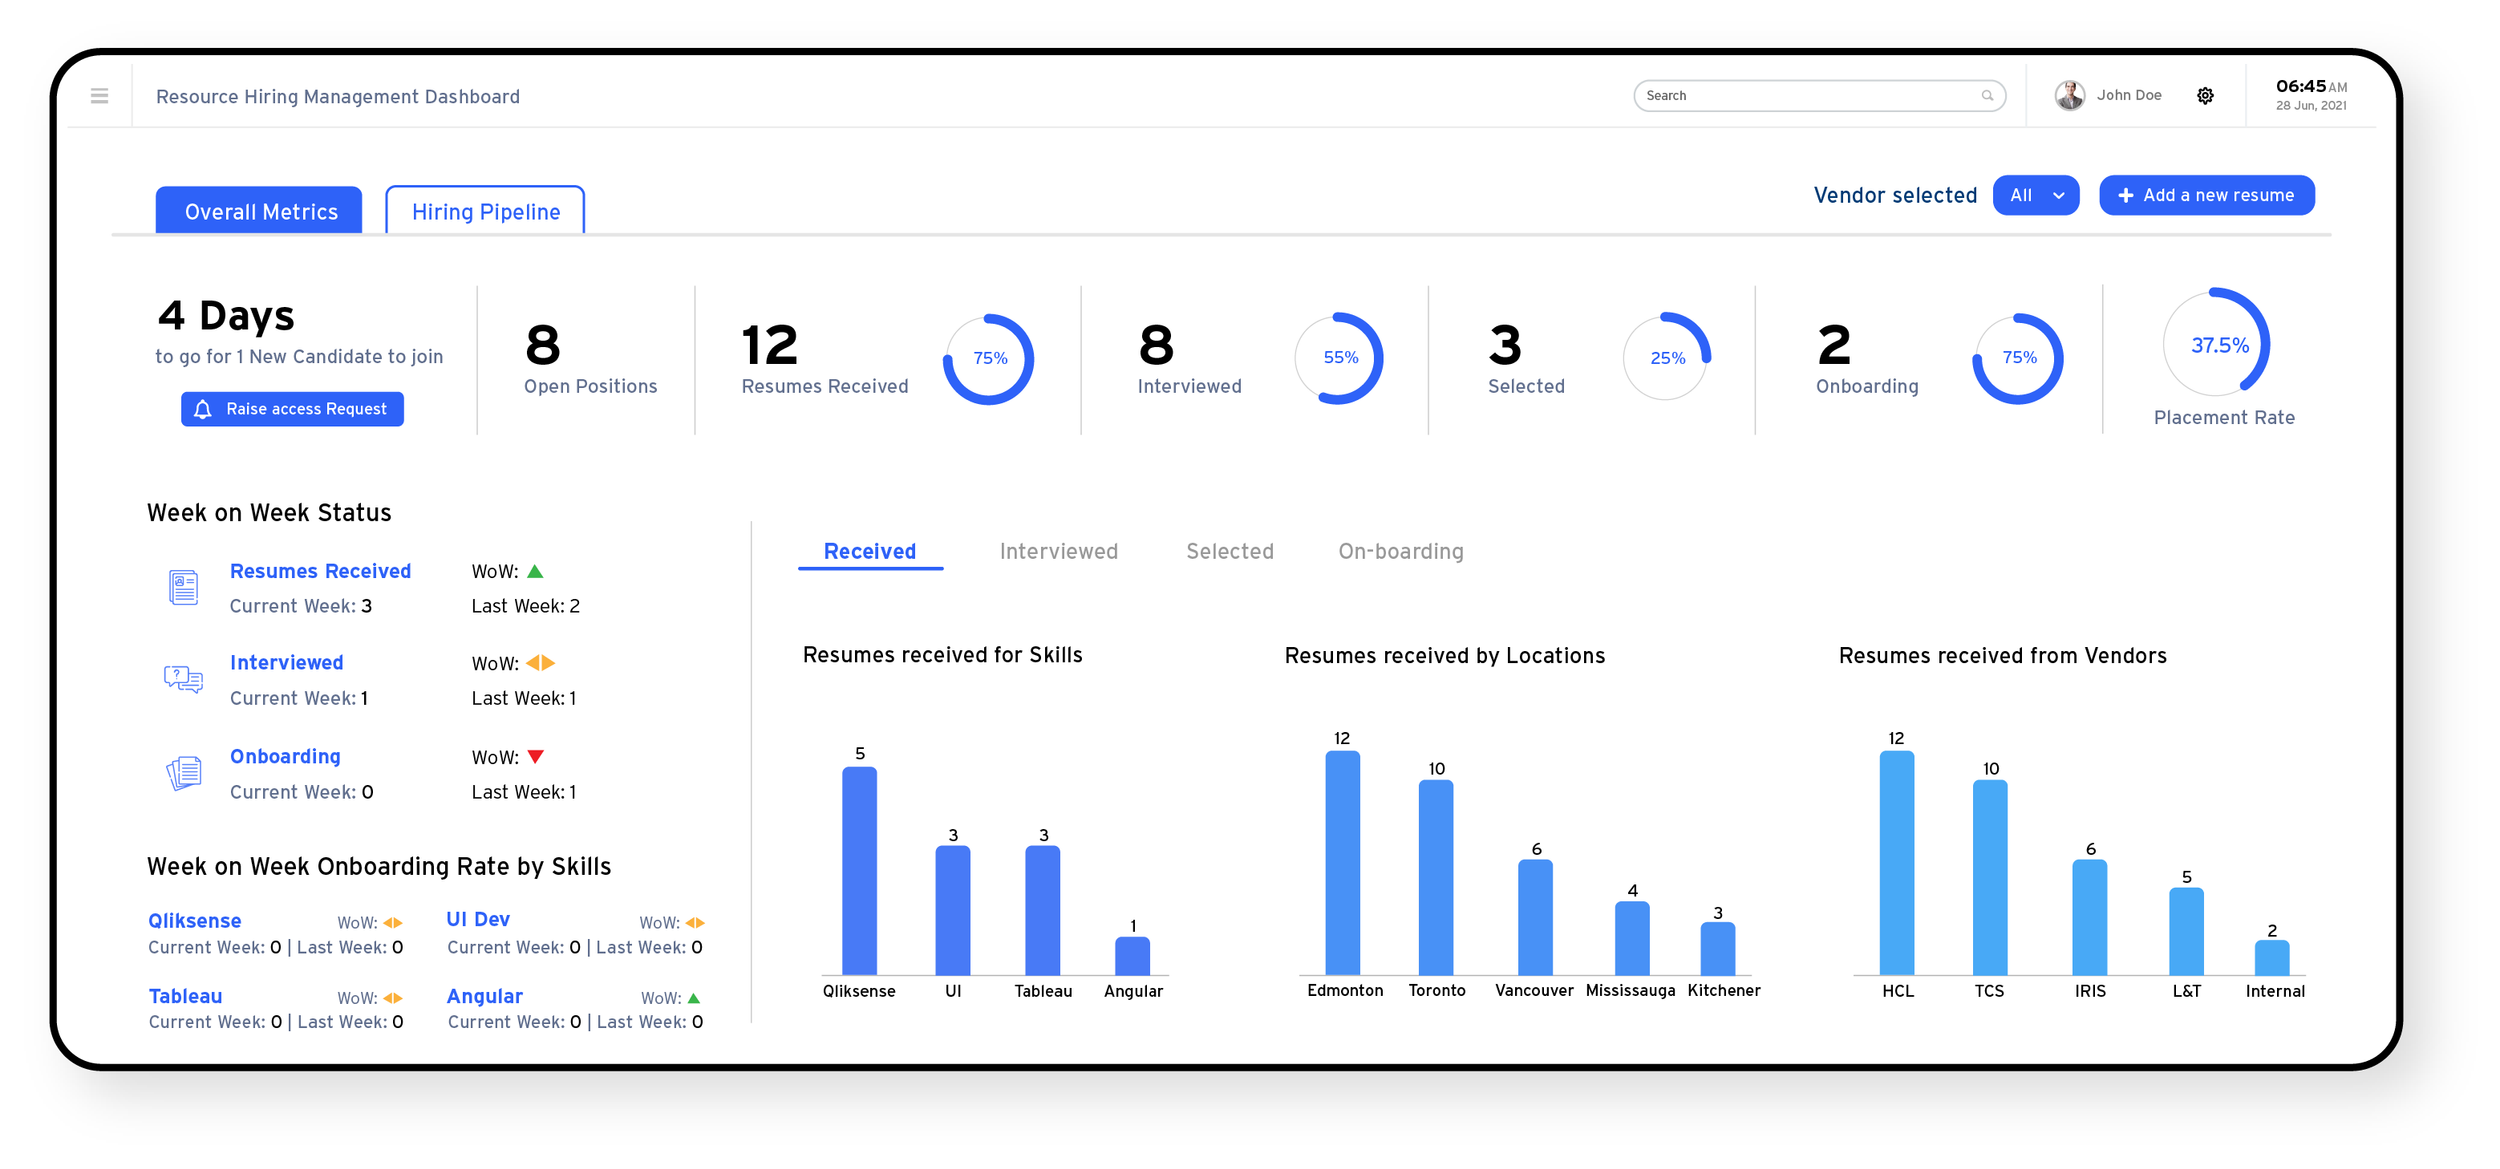Screen dimensions: 2500x1169
Task: Click John Doe's profile avatar
Action: pos(2069,96)
